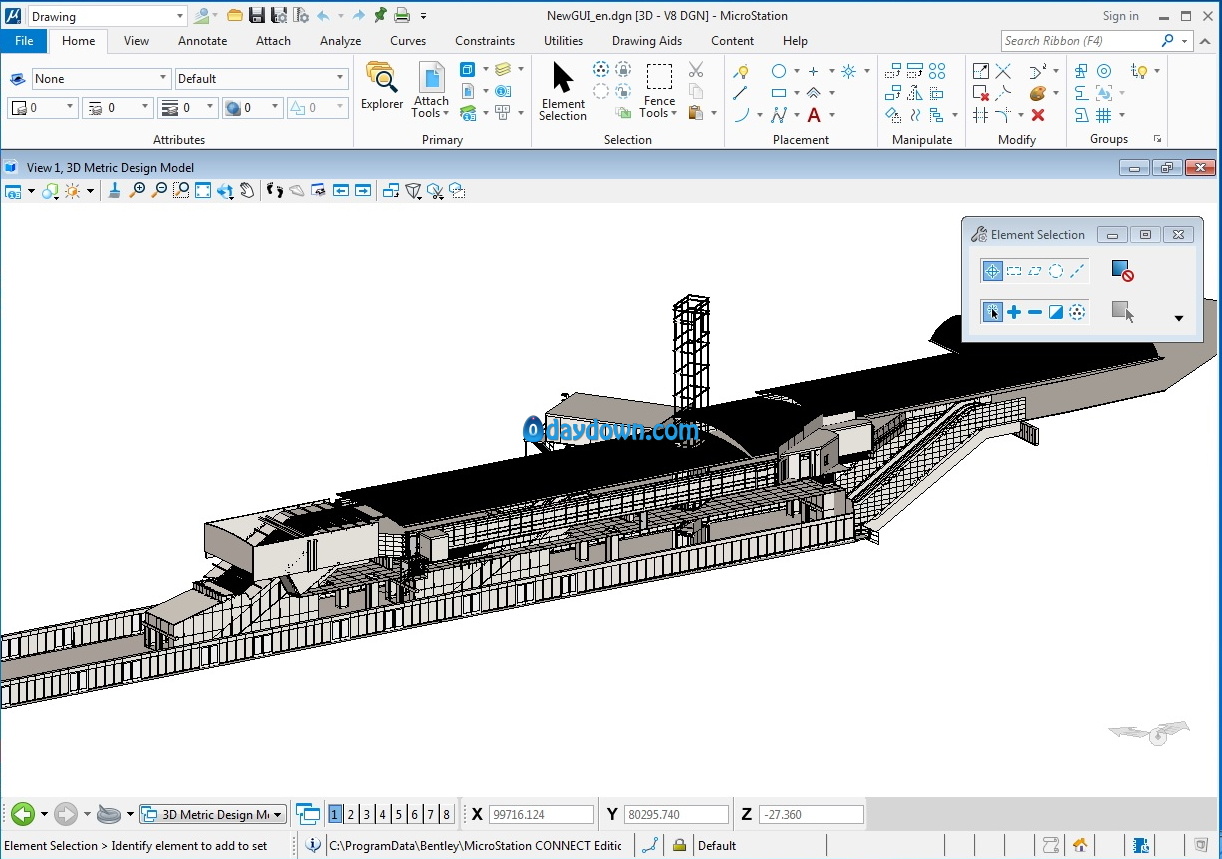Click the Cut scissors icon
Image resolution: width=1222 pixels, height=859 pixels.
696,70
